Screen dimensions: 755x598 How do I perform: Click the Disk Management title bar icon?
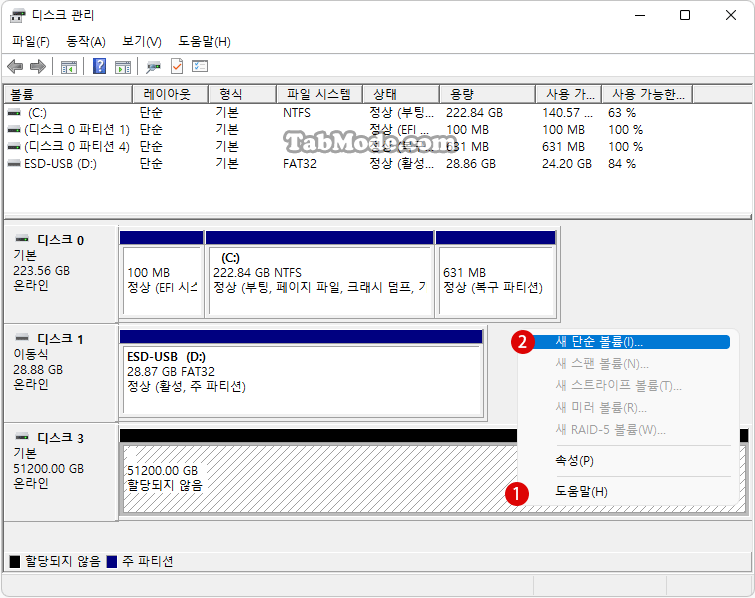point(17,15)
